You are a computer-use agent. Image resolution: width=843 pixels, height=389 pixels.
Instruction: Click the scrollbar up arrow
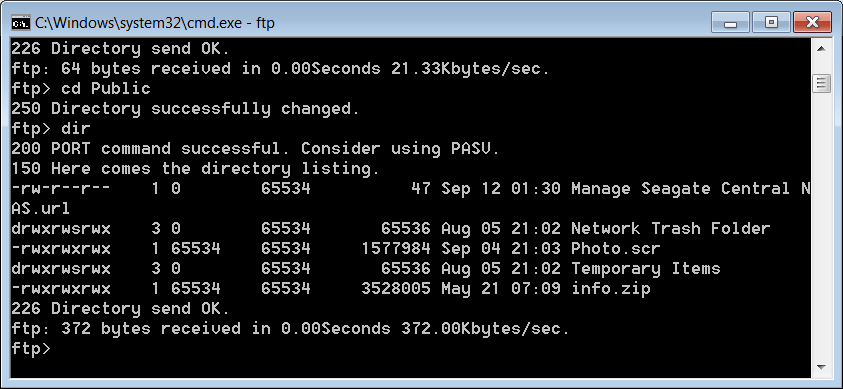pos(821,49)
